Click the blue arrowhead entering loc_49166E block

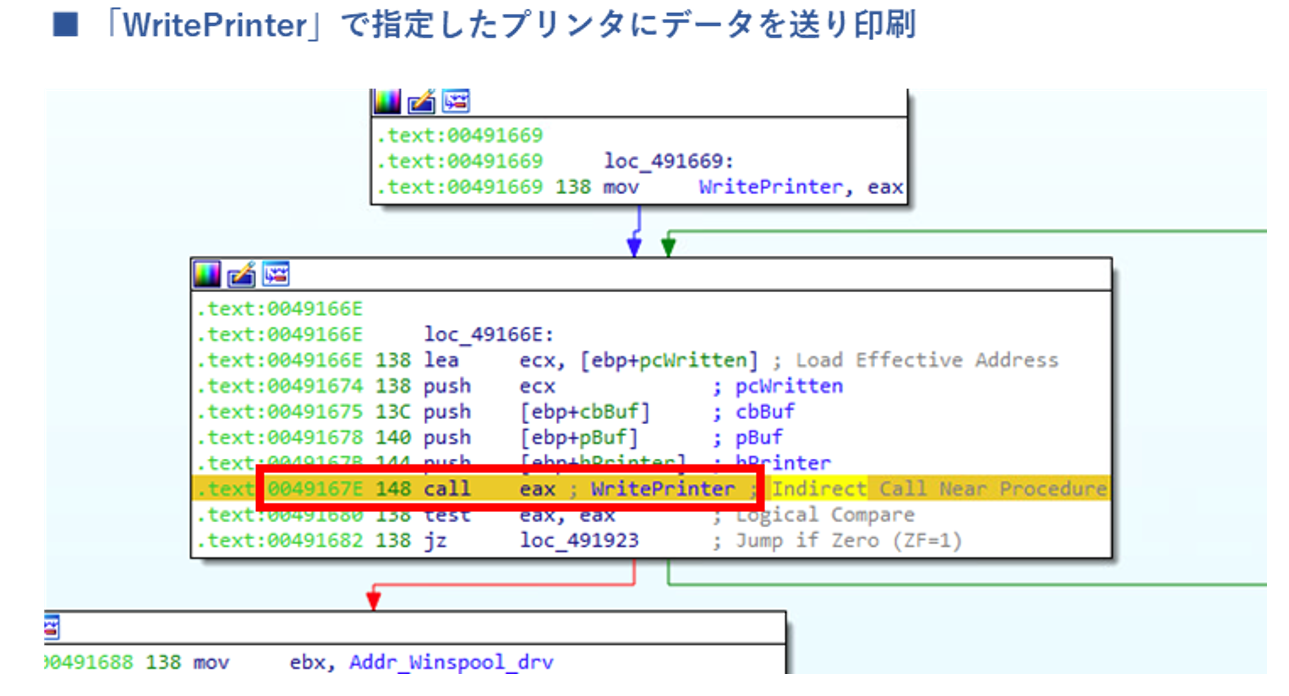[633, 248]
